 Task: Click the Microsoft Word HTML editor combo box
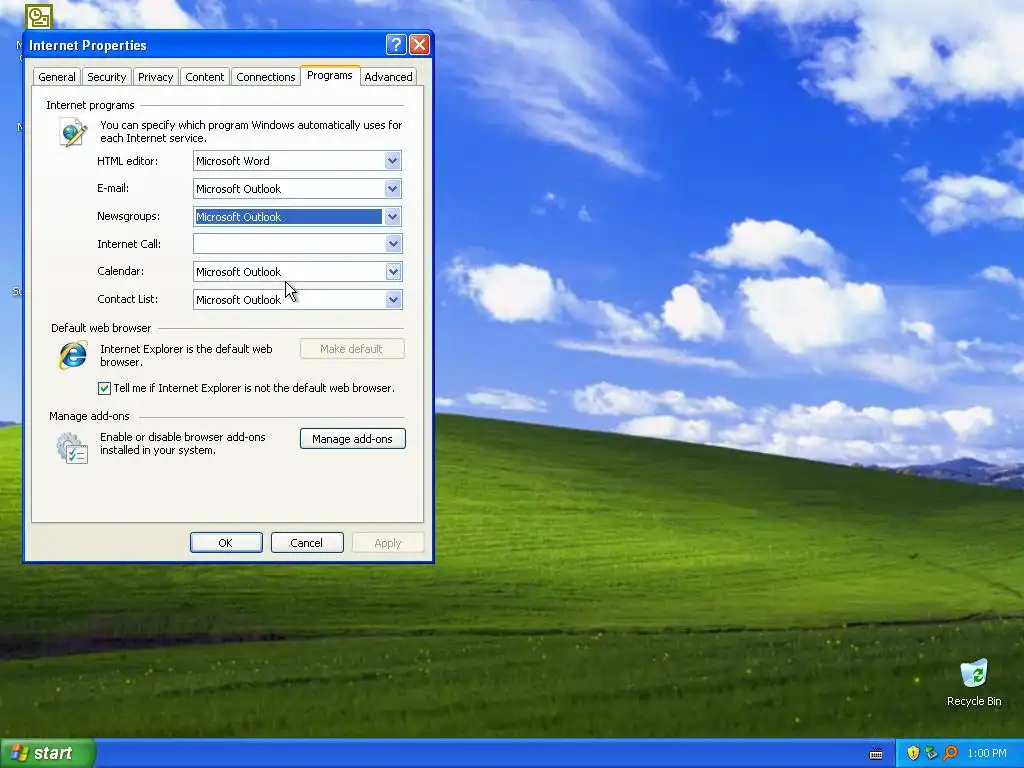(x=297, y=161)
